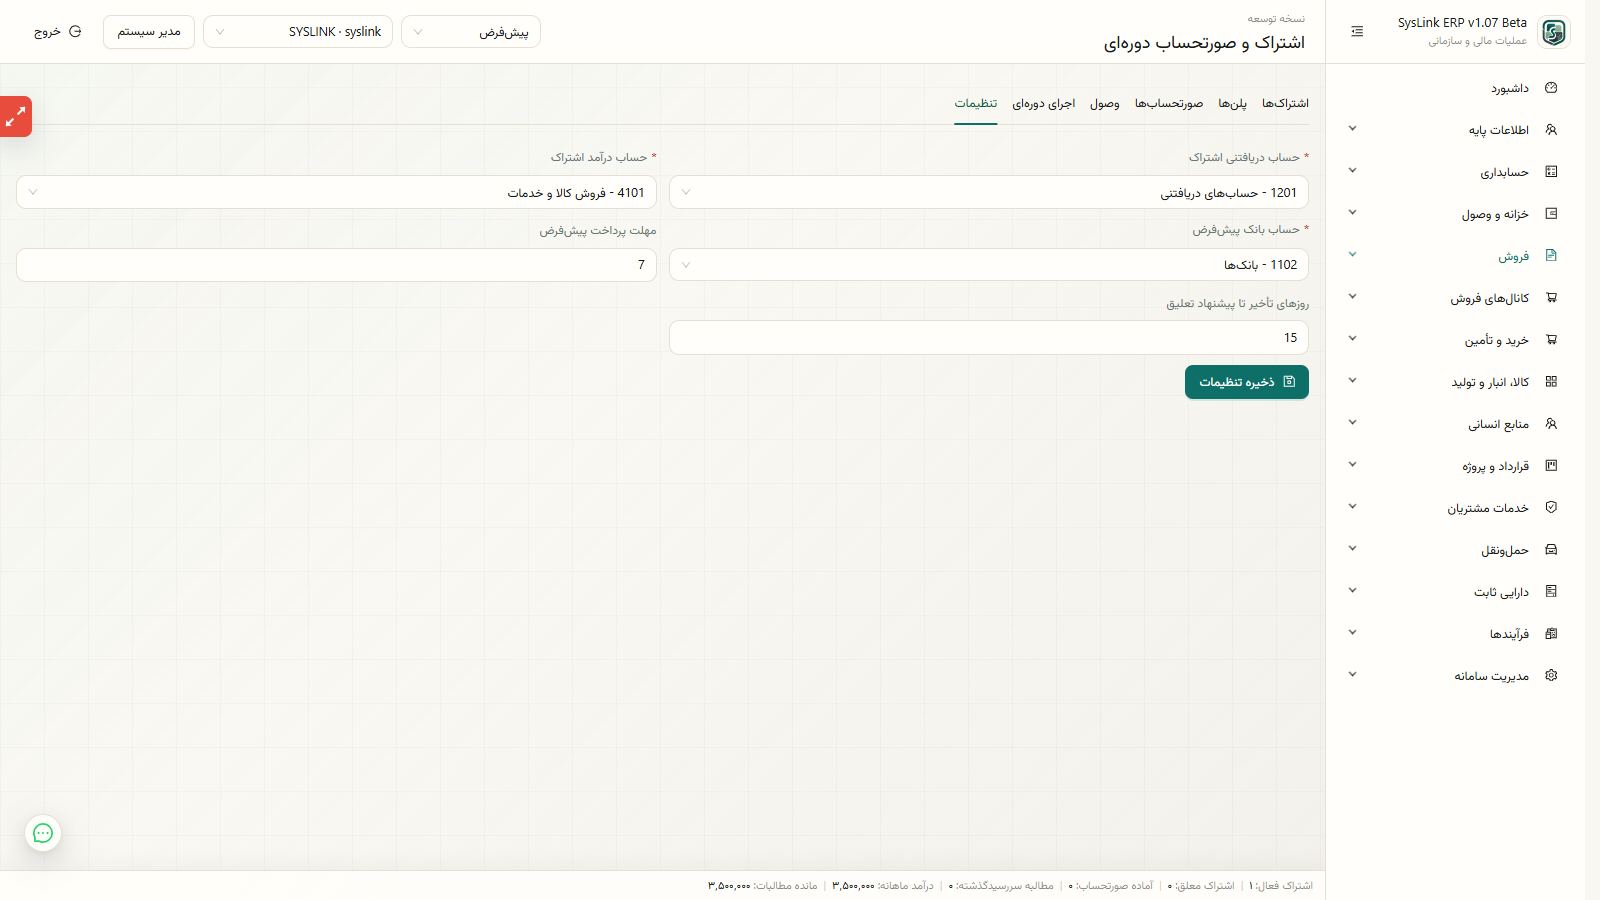Expand the کانال‌های فروش chevron
1600x900 pixels.
1352,297
